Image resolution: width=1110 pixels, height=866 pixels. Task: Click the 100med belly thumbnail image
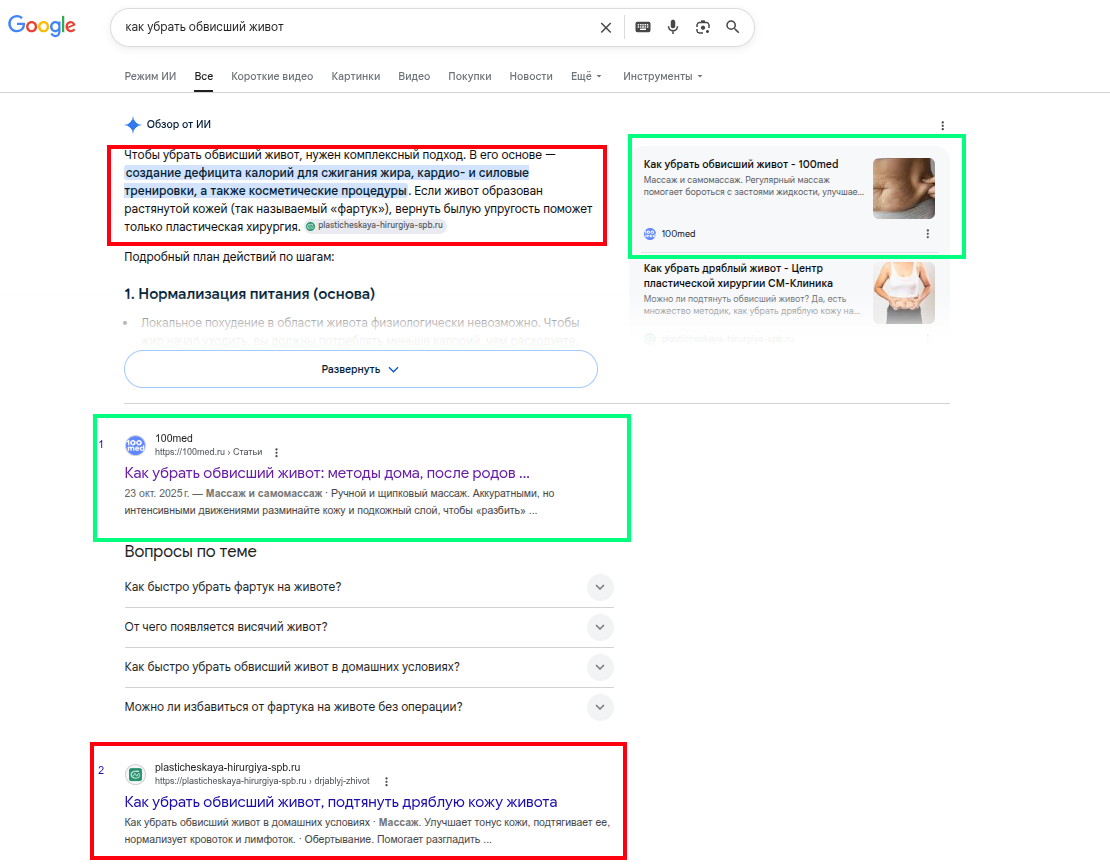click(x=903, y=188)
